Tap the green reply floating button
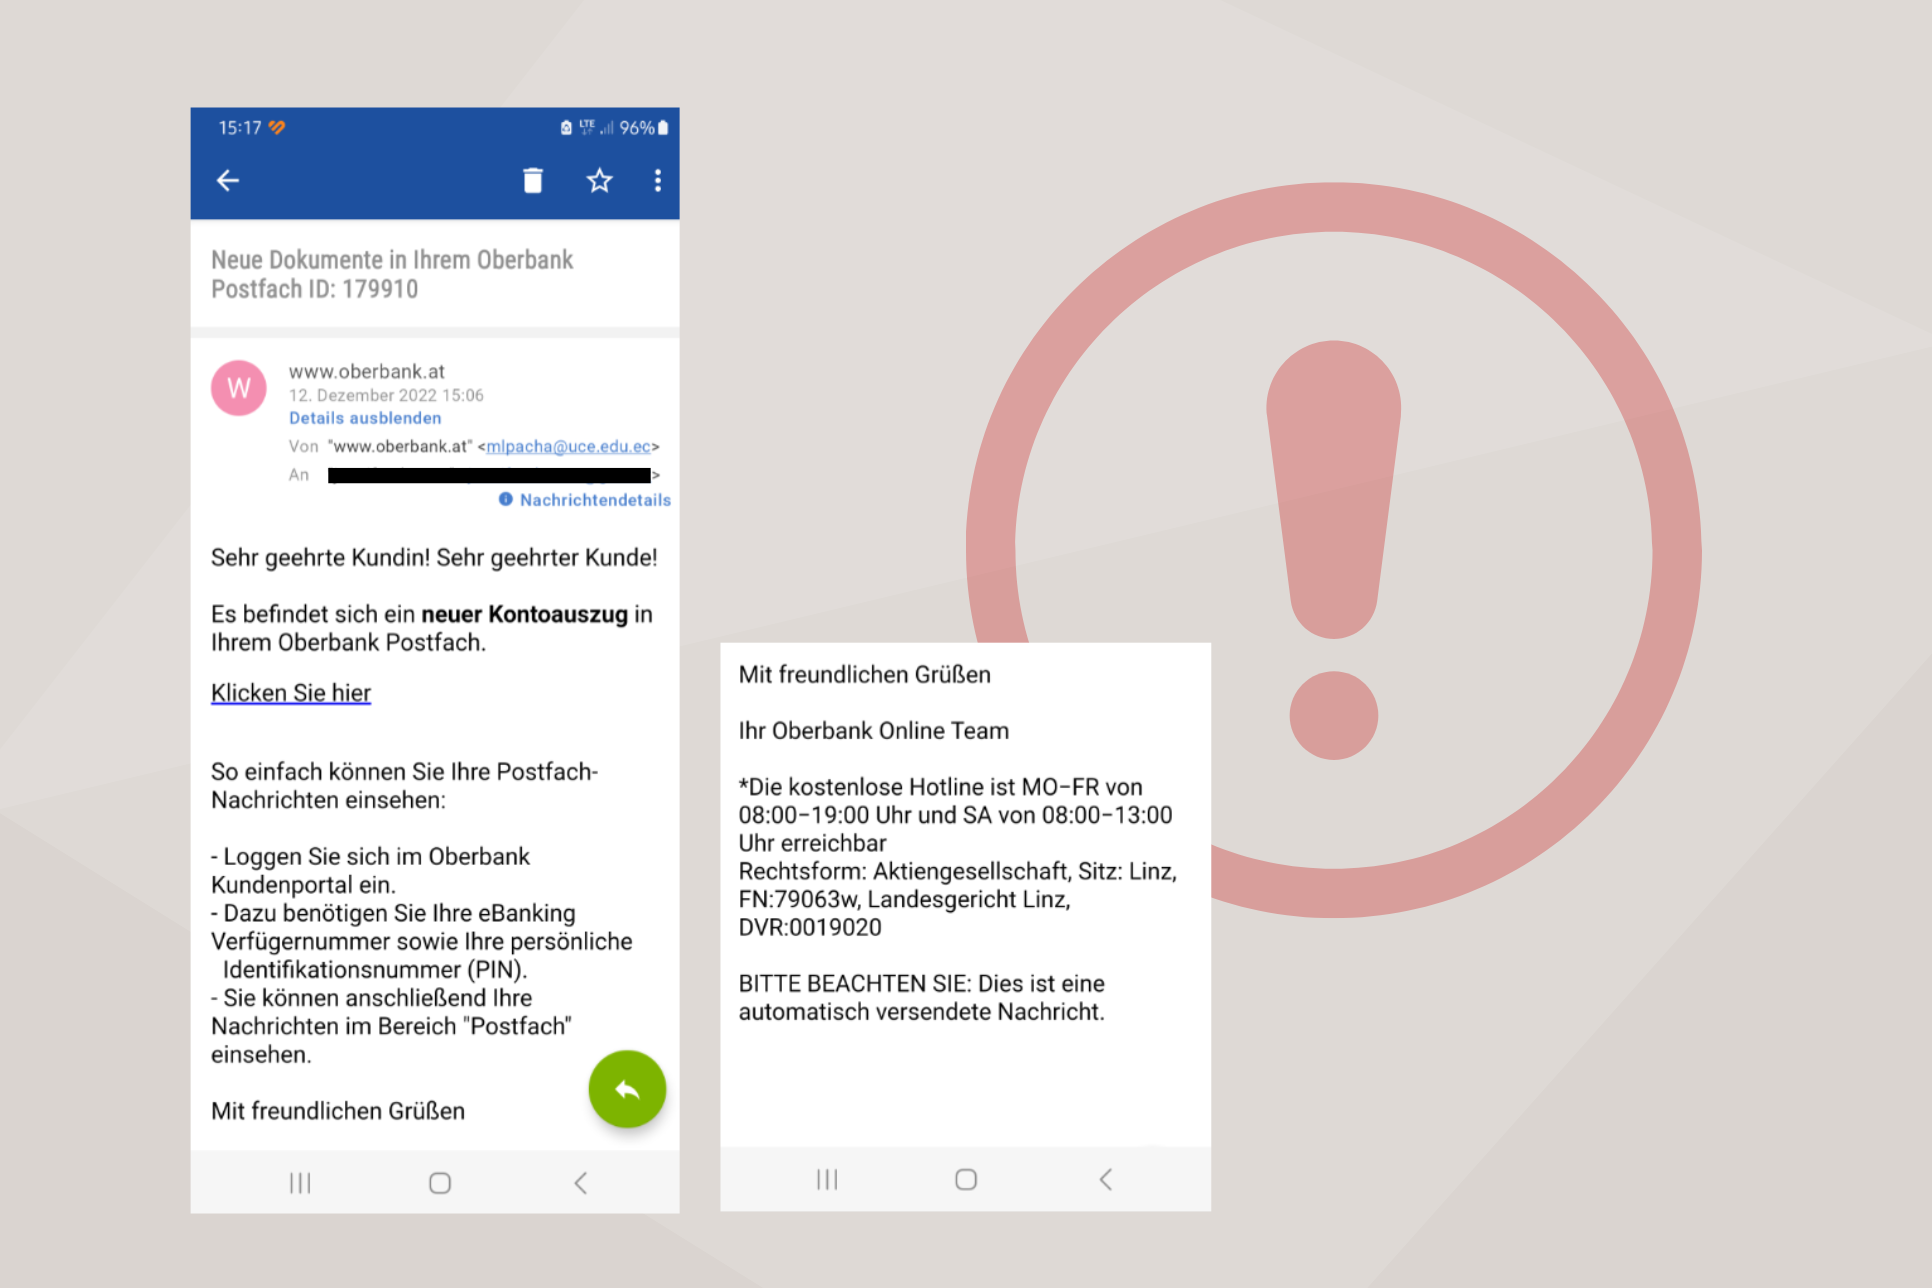This screenshot has height=1288, width=1932. (x=627, y=1089)
